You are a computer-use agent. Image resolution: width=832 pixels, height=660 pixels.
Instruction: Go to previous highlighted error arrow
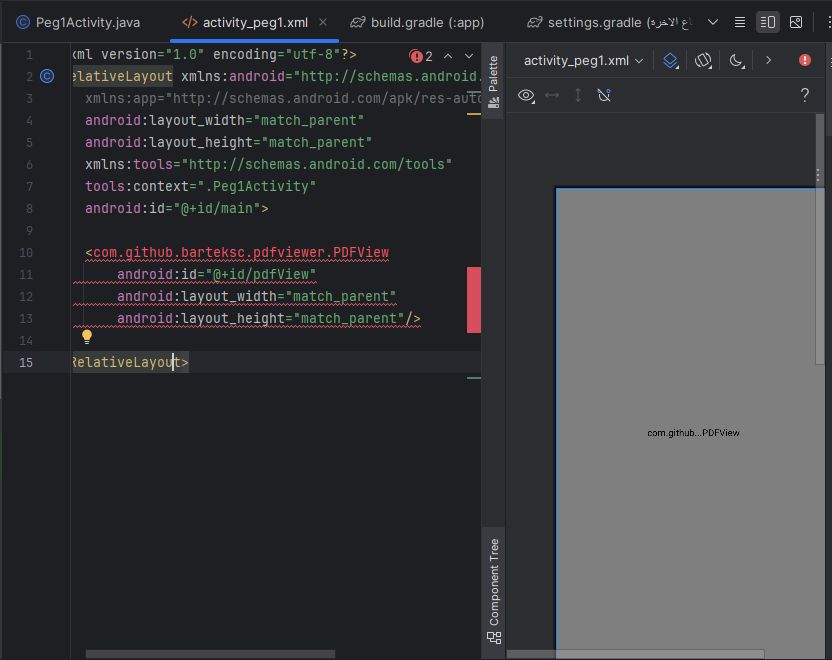click(x=448, y=56)
